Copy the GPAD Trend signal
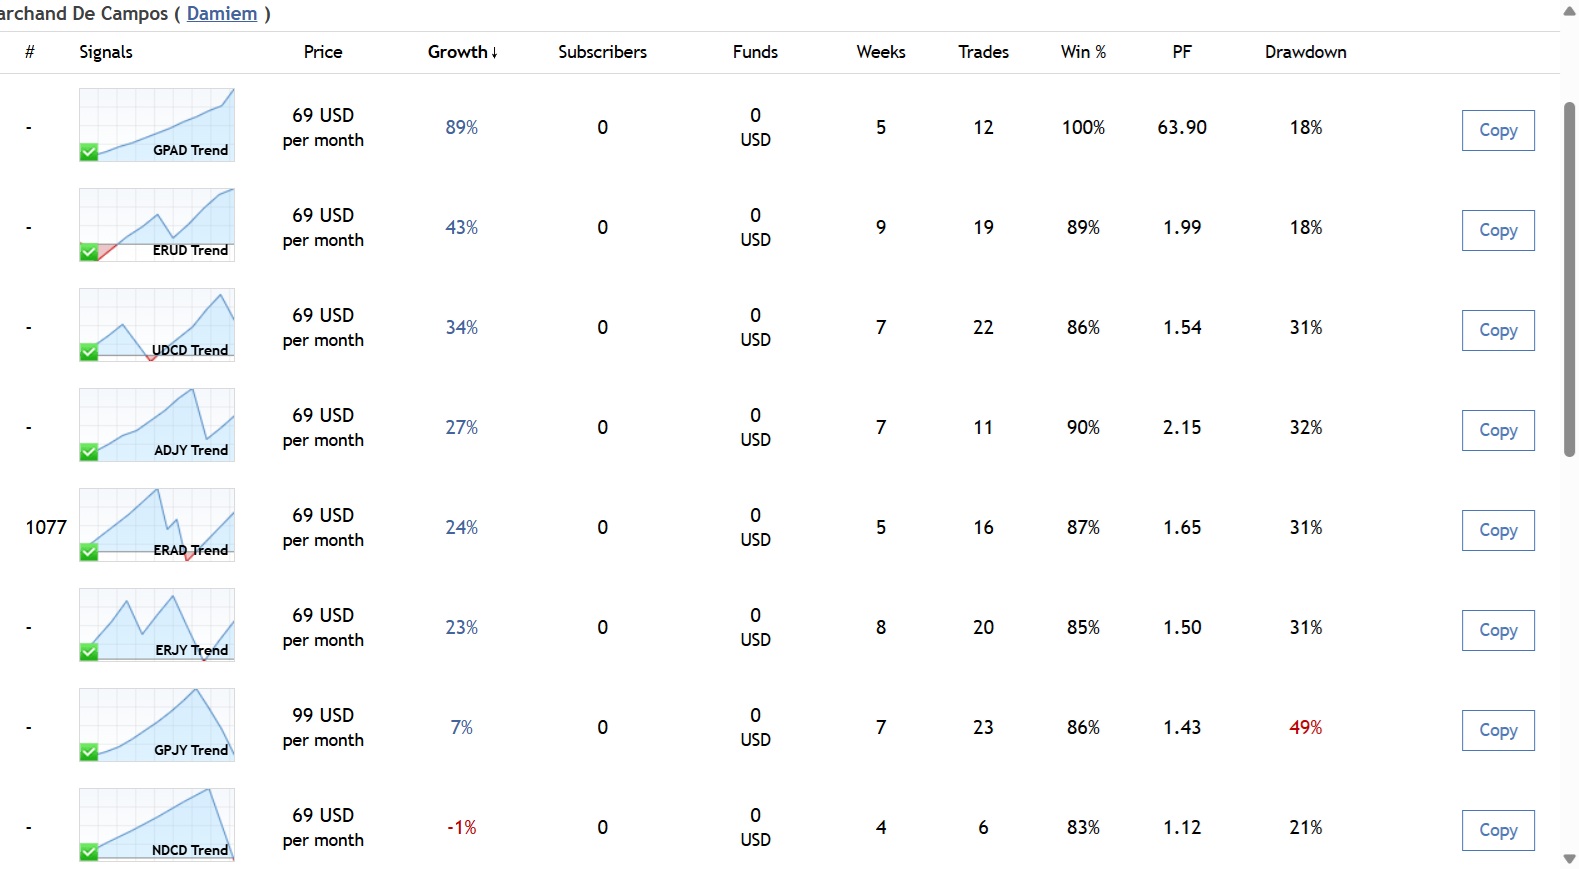Image resolution: width=1579 pixels, height=869 pixels. (1497, 130)
